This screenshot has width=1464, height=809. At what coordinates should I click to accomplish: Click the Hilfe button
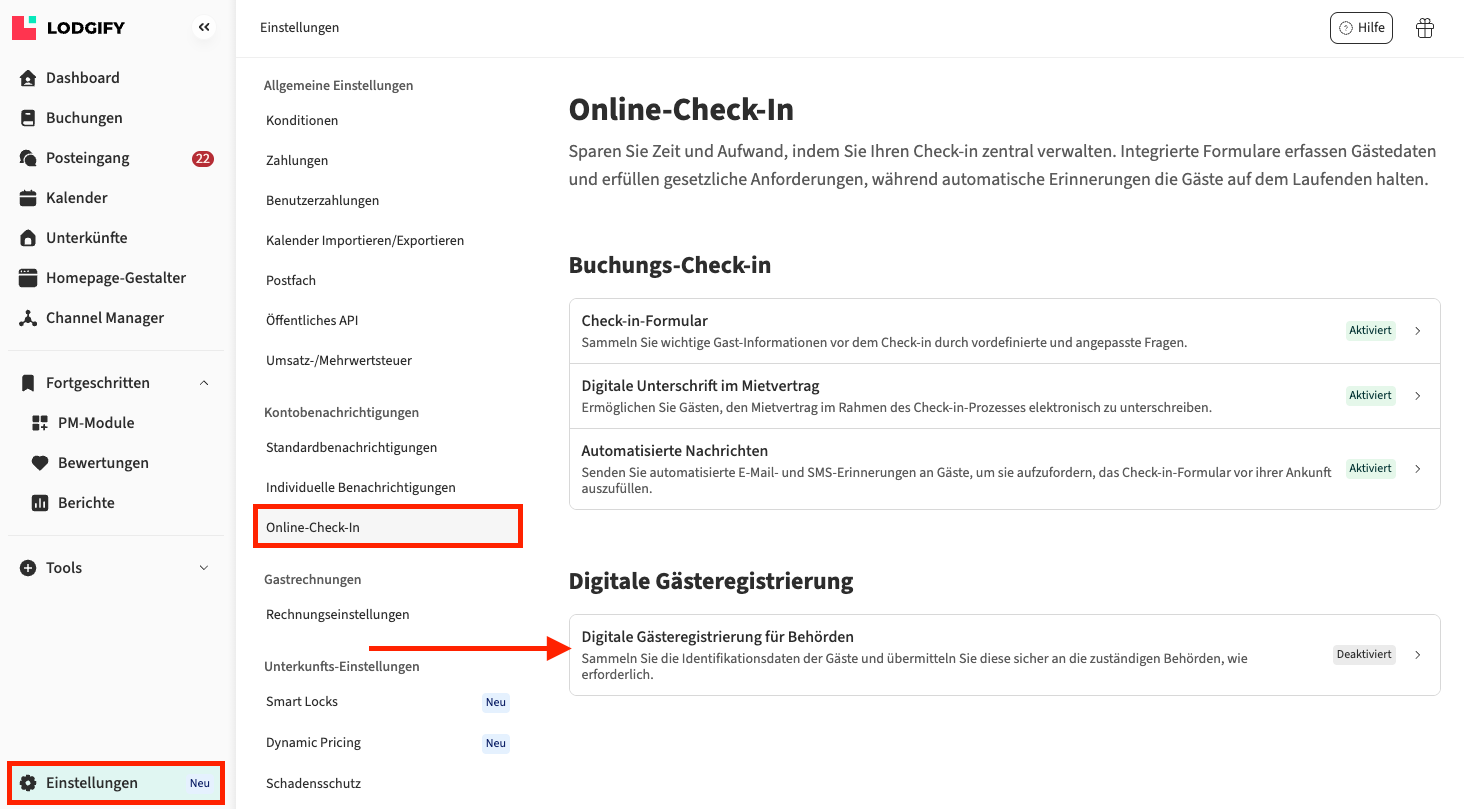[x=1361, y=28]
